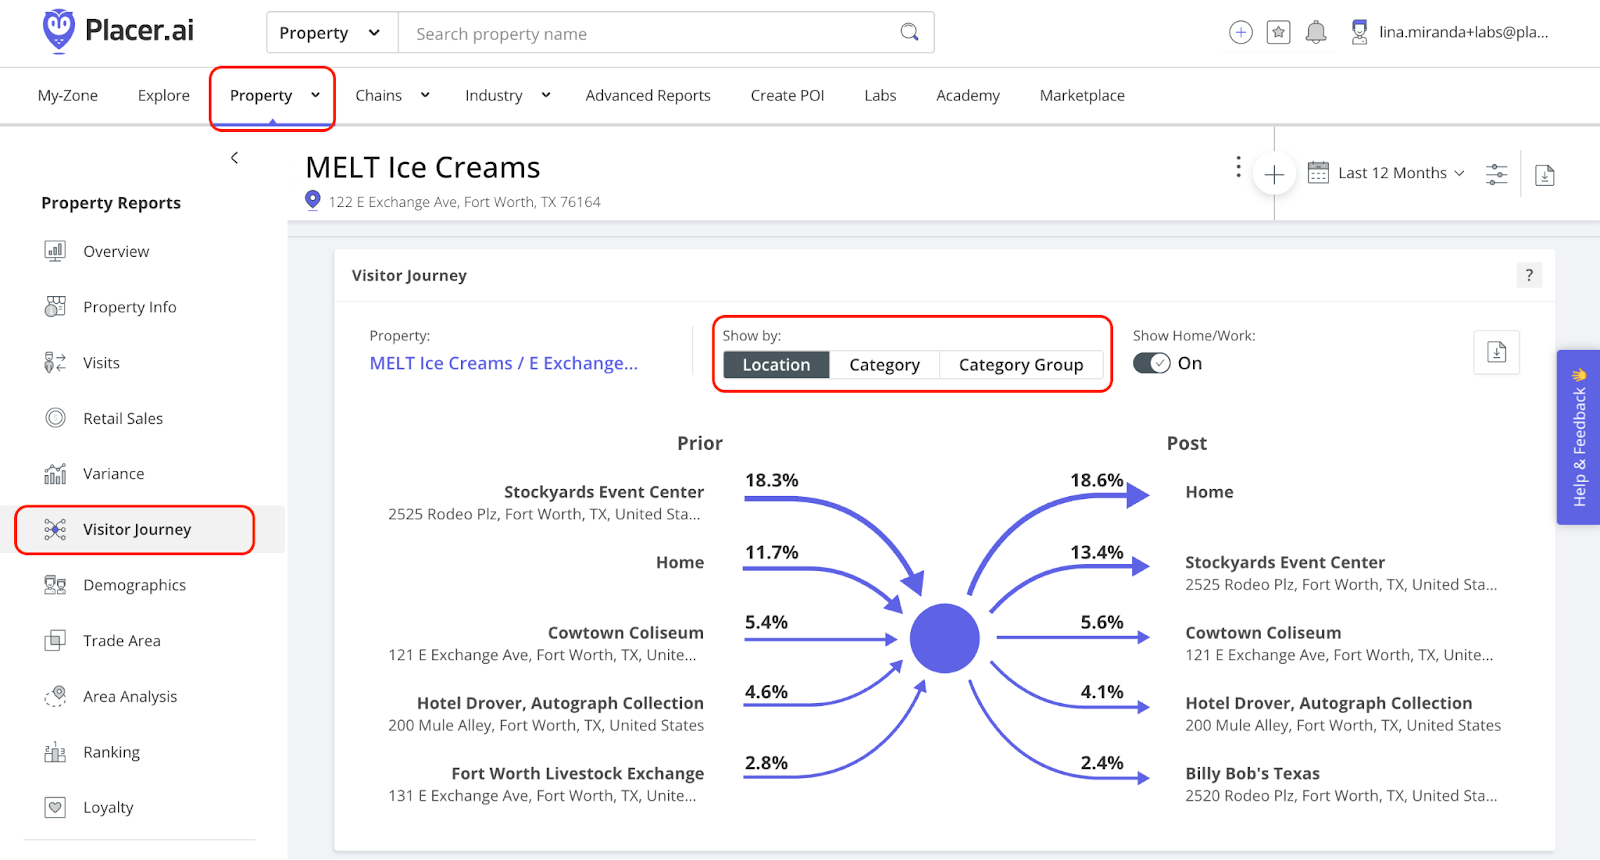1600x860 pixels.
Task: Go to My-Zone tab
Action: pos(68,95)
